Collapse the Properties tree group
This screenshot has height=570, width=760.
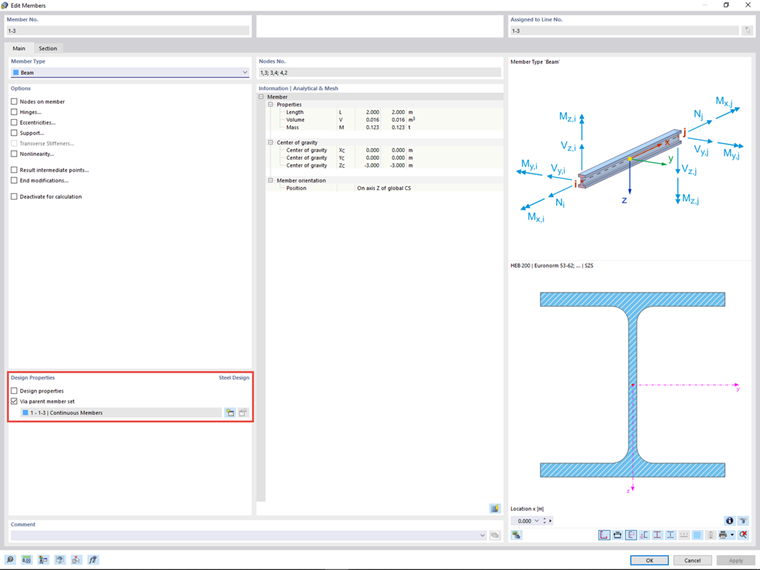(271, 104)
